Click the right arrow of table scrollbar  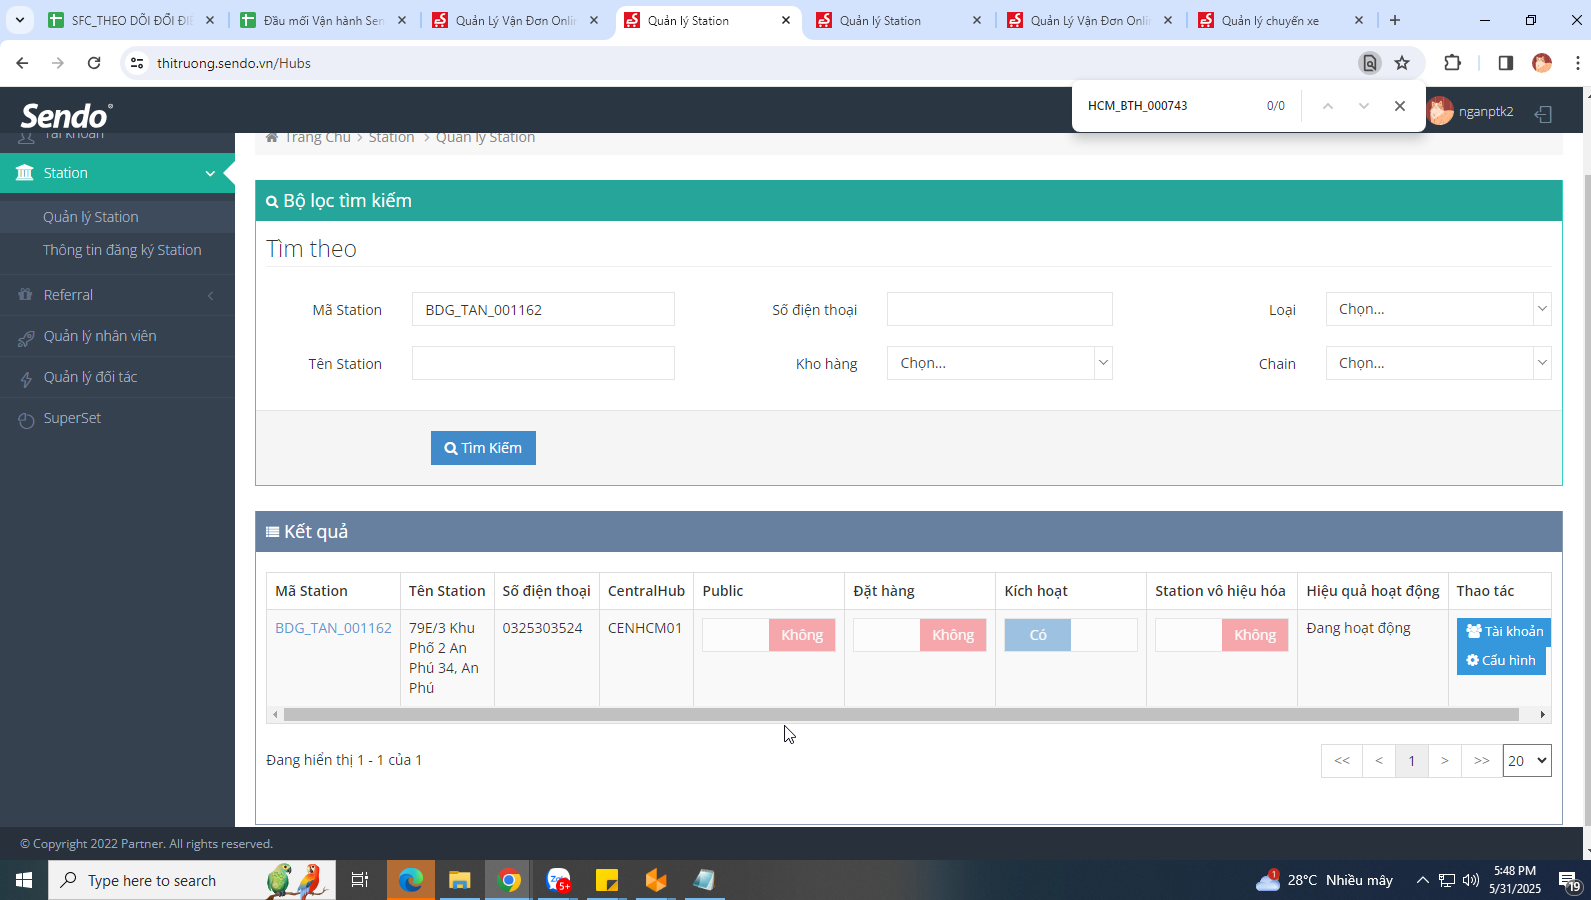(x=1543, y=714)
